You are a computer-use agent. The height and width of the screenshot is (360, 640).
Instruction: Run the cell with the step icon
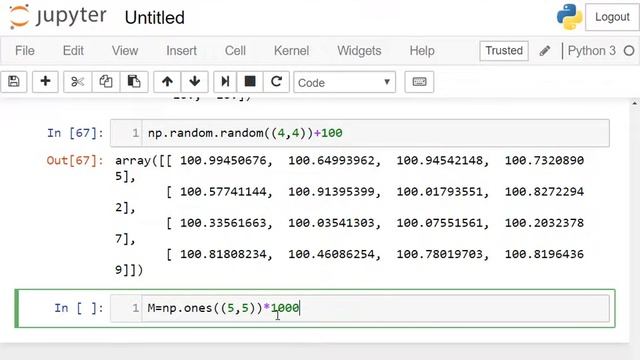(x=225, y=82)
